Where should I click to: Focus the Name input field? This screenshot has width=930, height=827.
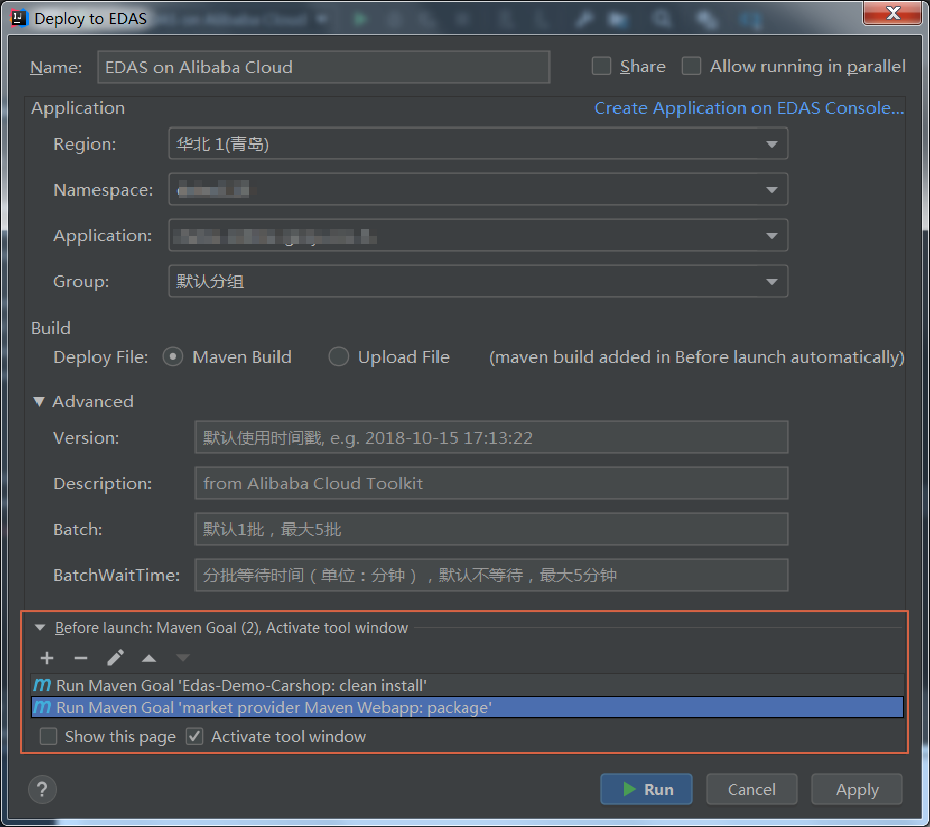(324, 67)
